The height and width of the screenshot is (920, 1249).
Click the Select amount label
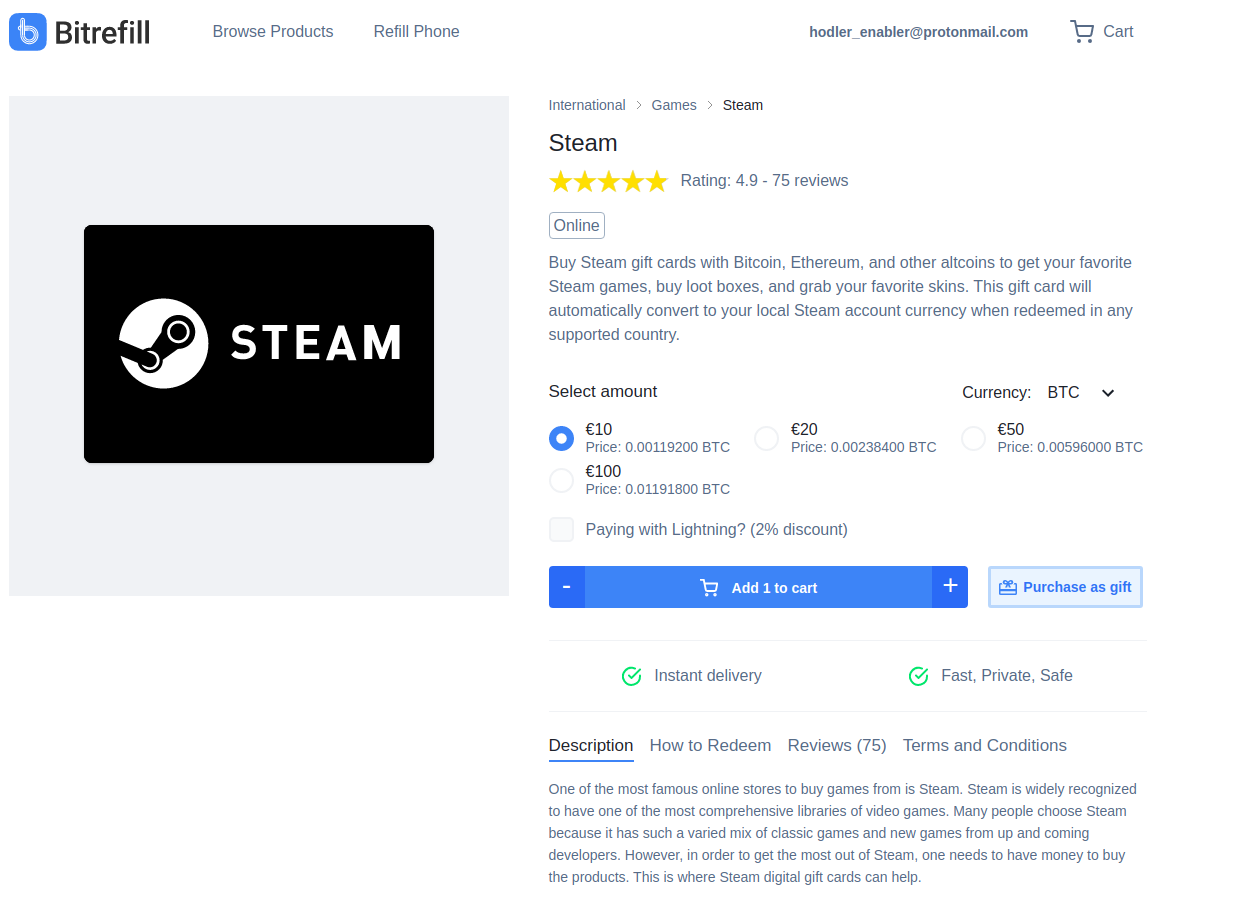[x=603, y=392]
